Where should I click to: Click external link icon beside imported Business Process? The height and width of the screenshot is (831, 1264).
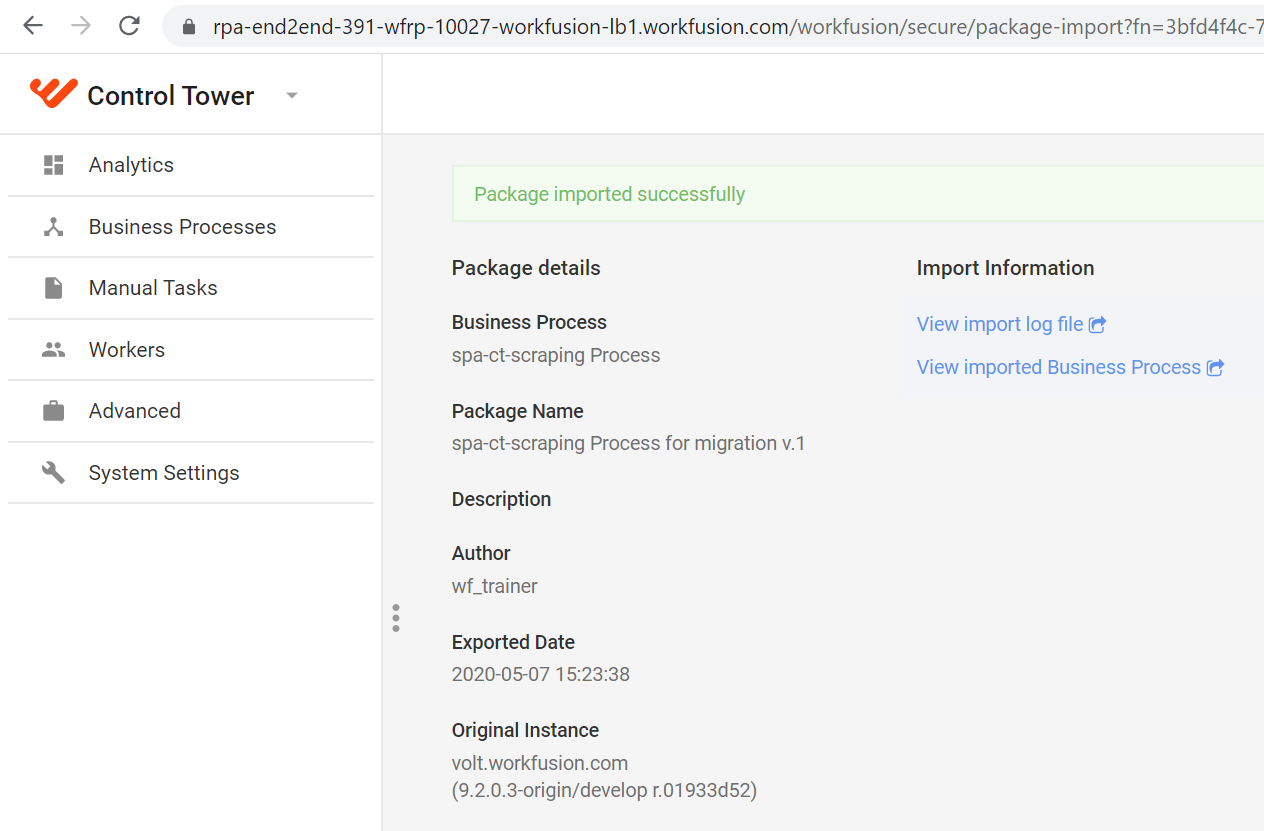[x=1215, y=368]
